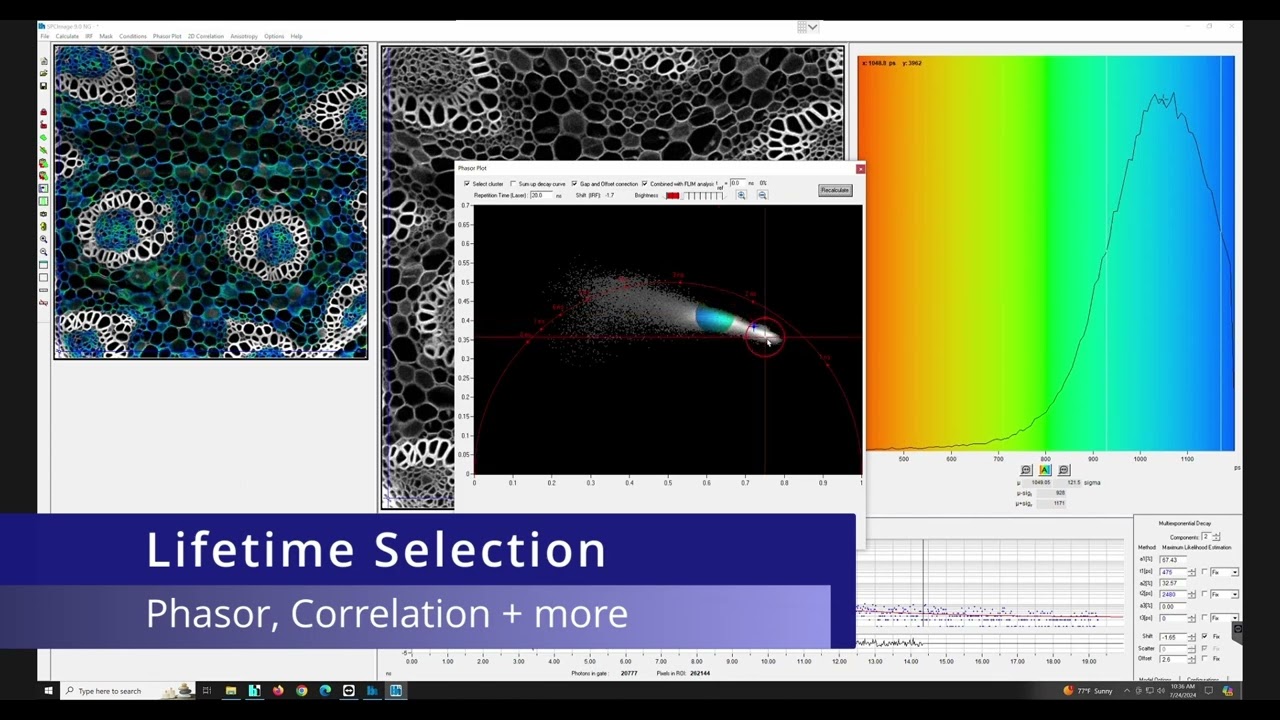Click the t1[ps] value field showing 475
The height and width of the screenshot is (720, 1280).
1172,572
